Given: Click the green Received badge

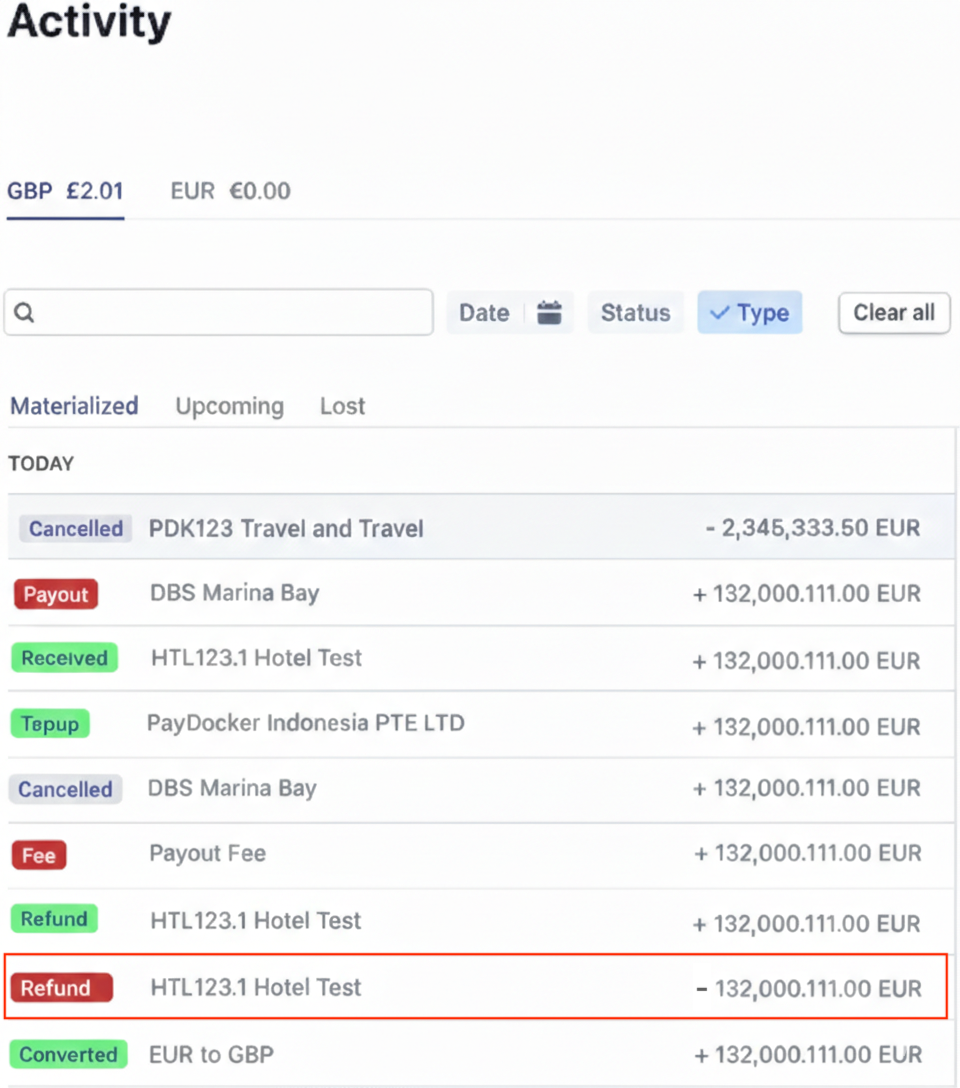Looking at the screenshot, I should tap(64, 658).
